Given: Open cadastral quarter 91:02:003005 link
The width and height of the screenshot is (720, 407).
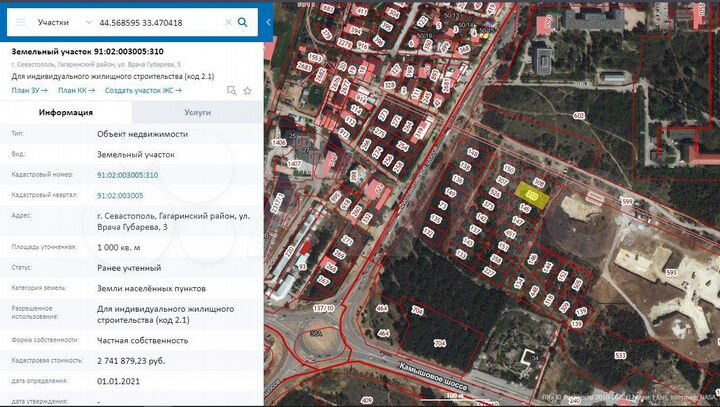Looking at the screenshot, I should pyautogui.click(x=120, y=195).
